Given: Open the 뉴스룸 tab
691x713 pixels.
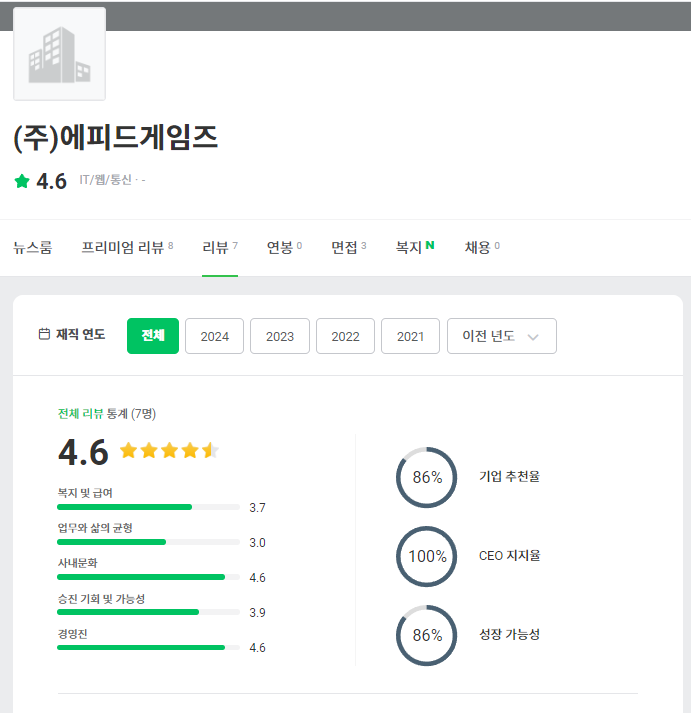Looking at the screenshot, I should coord(33,247).
